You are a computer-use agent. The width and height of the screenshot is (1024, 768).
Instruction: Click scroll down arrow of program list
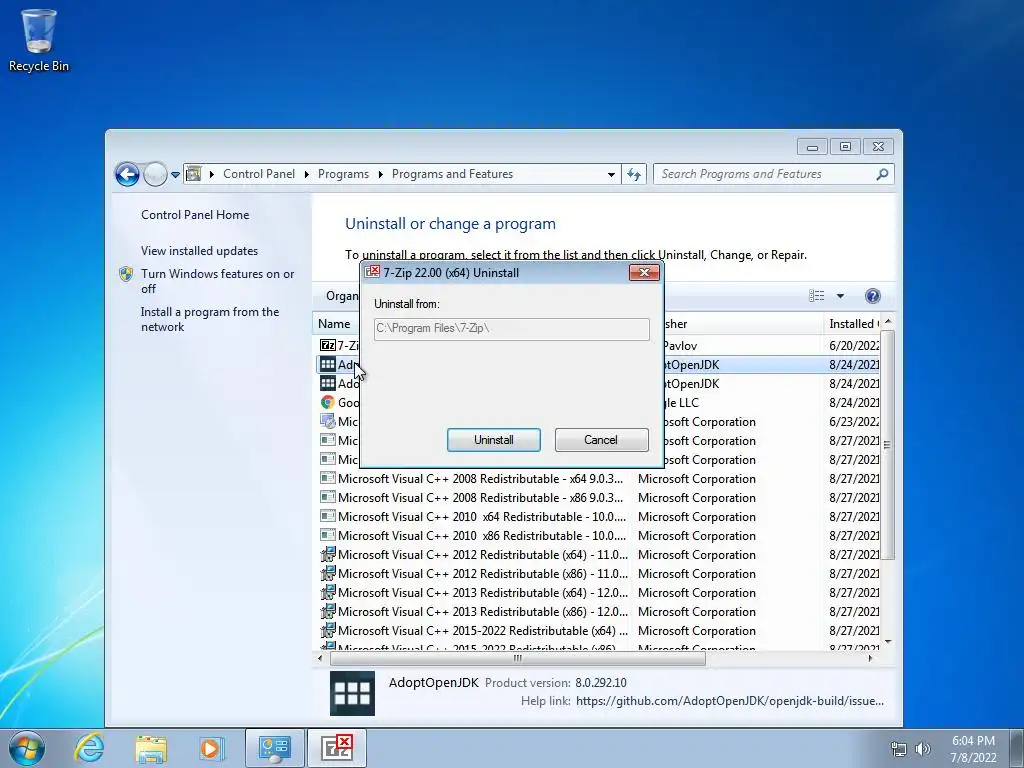(x=887, y=642)
